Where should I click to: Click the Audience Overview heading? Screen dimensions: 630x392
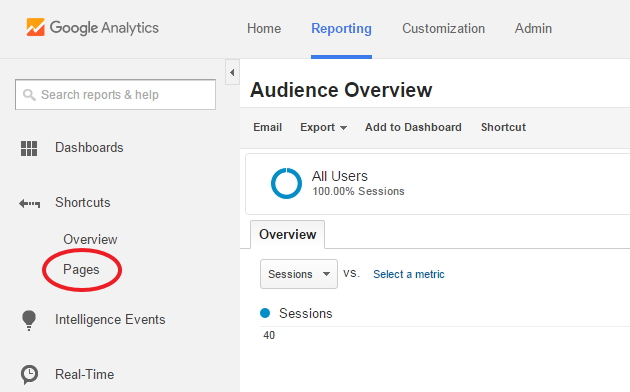point(341,90)
